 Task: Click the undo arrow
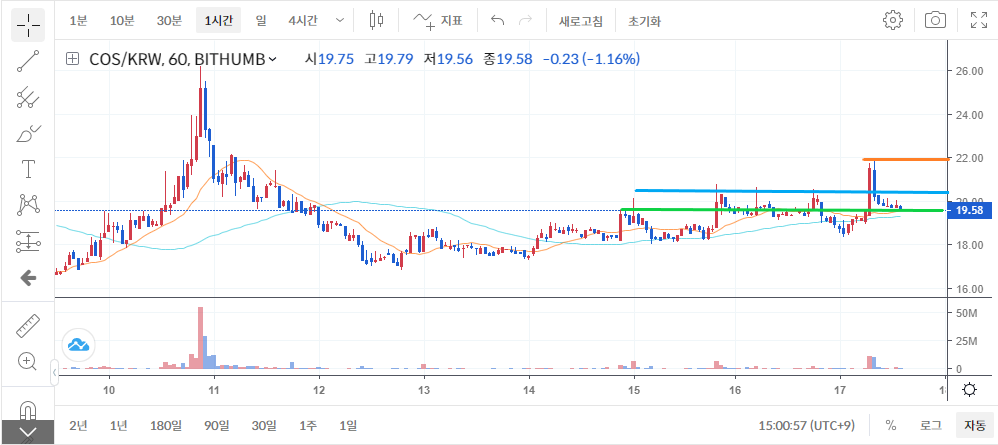497,20
